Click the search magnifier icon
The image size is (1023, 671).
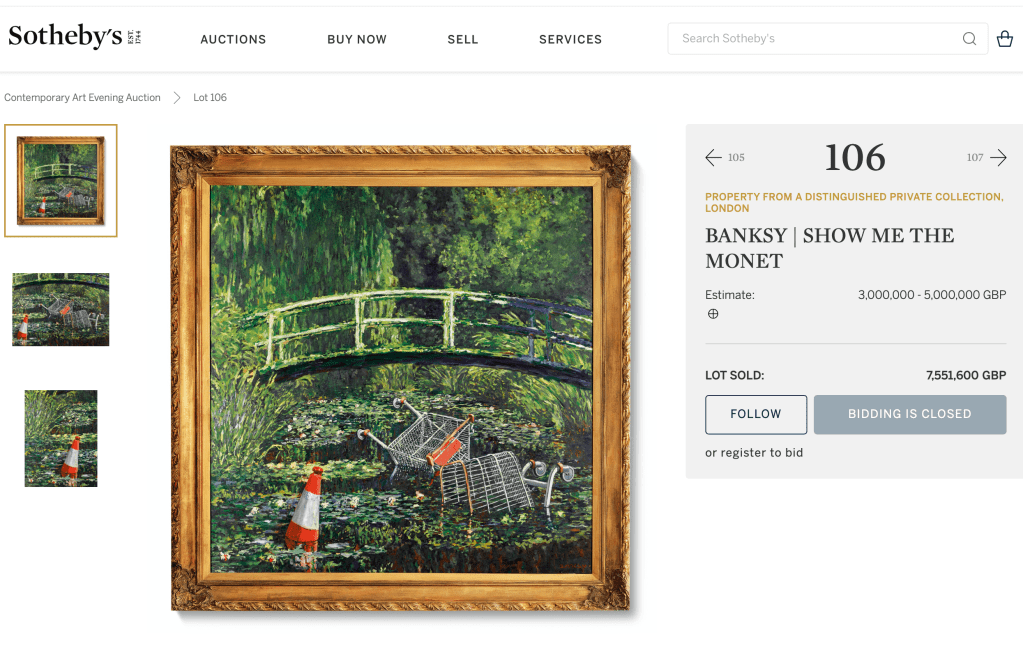pyautogui.click(x=969, y=39)
